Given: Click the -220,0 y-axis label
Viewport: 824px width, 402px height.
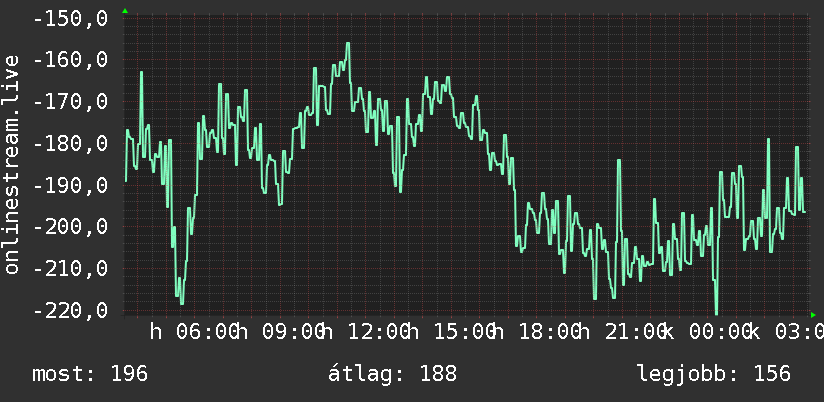Looking at the screenshot, I should click(70, 310).
